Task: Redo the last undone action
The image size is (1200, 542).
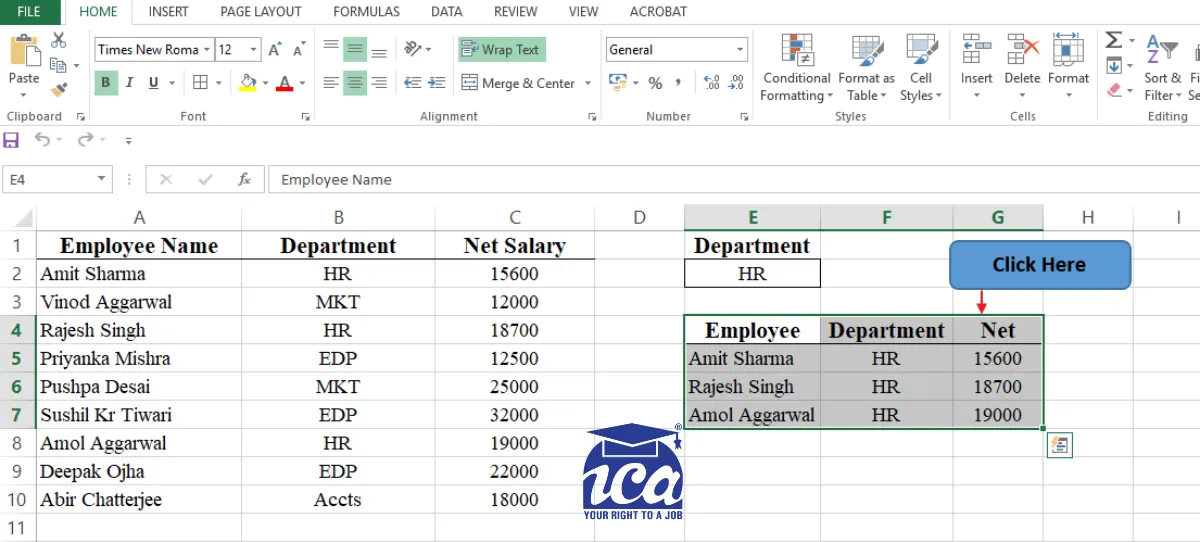Action: [85, 140]
